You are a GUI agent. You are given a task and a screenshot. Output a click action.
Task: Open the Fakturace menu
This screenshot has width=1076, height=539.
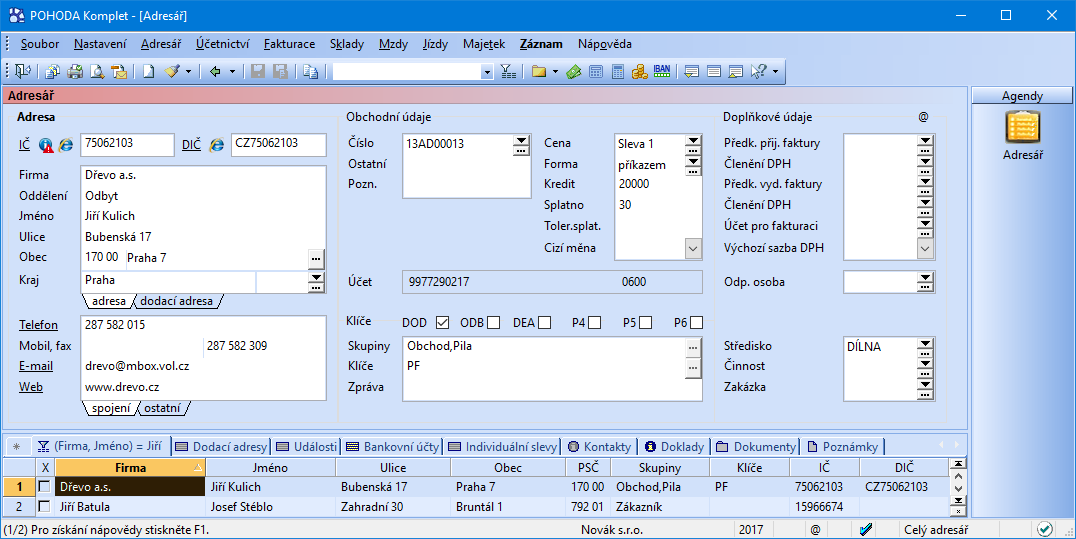289,44
